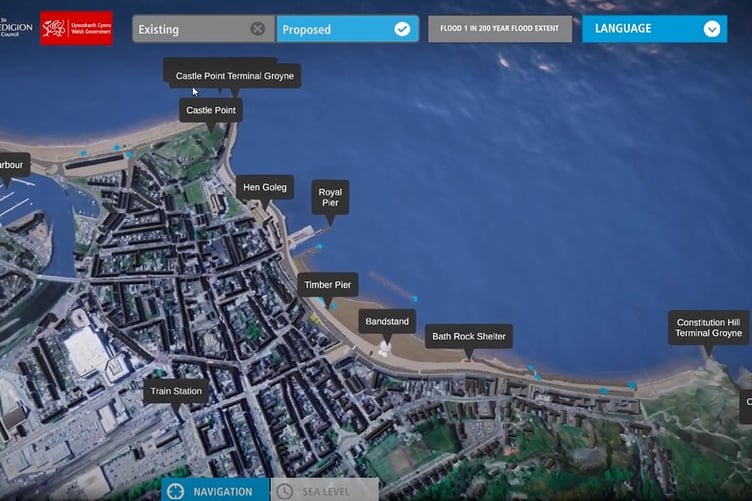Select the Timber Pier marker
Image resolution: width=752 pixels, height=501 pixels.
tap(328, 285)
